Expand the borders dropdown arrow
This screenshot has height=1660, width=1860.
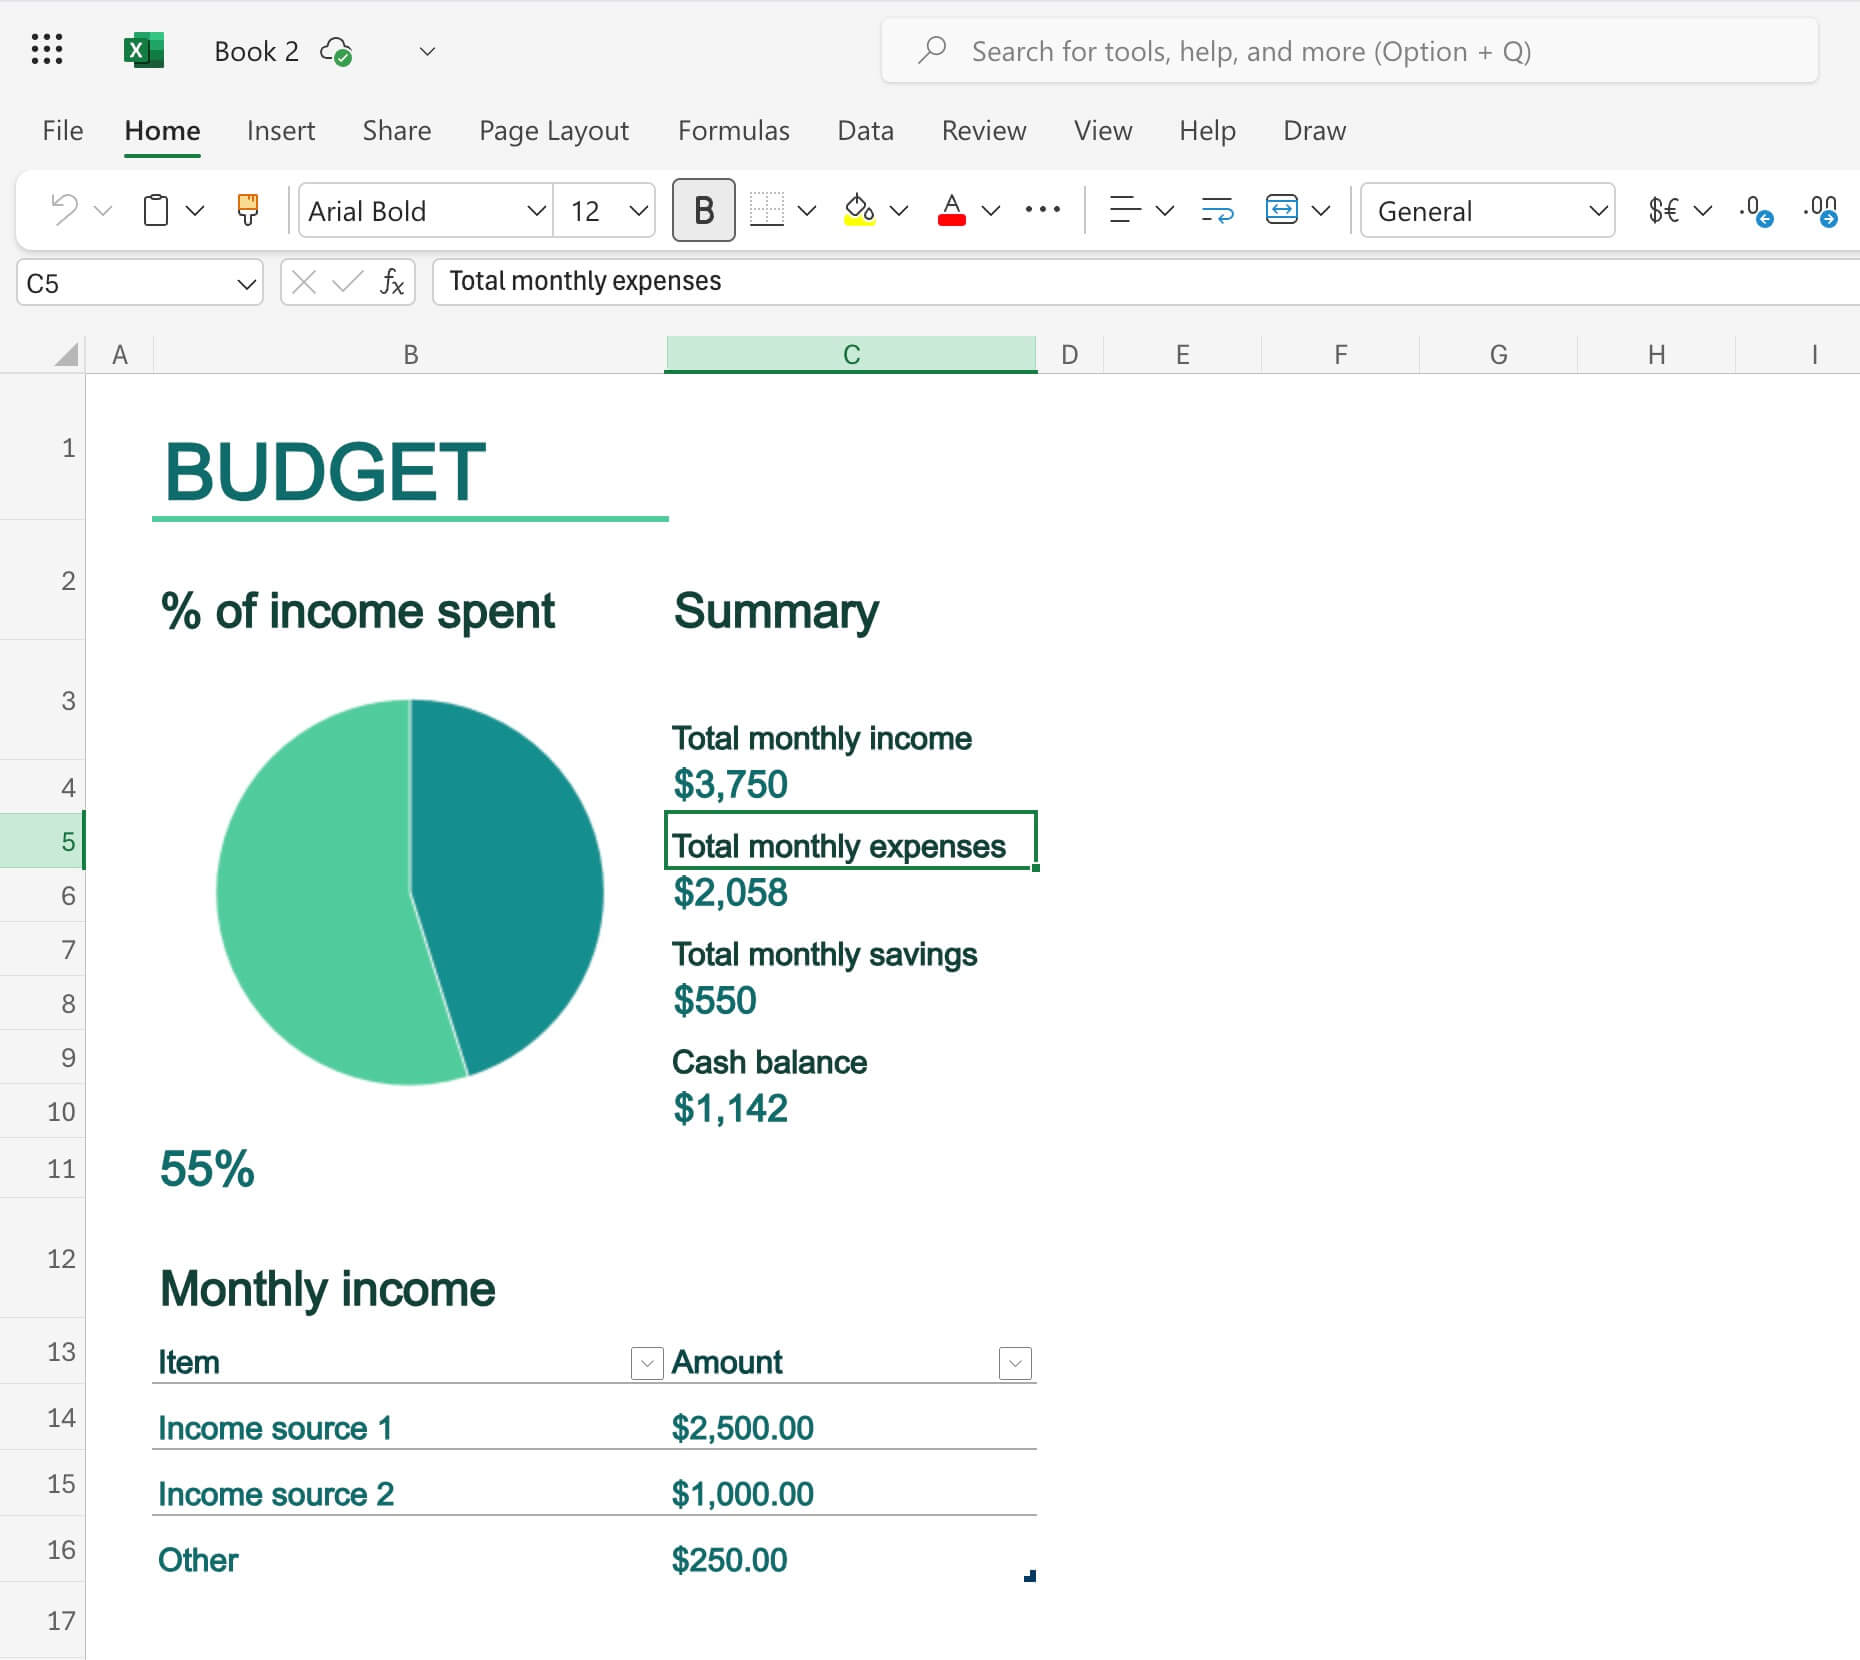tap(806, 210)
